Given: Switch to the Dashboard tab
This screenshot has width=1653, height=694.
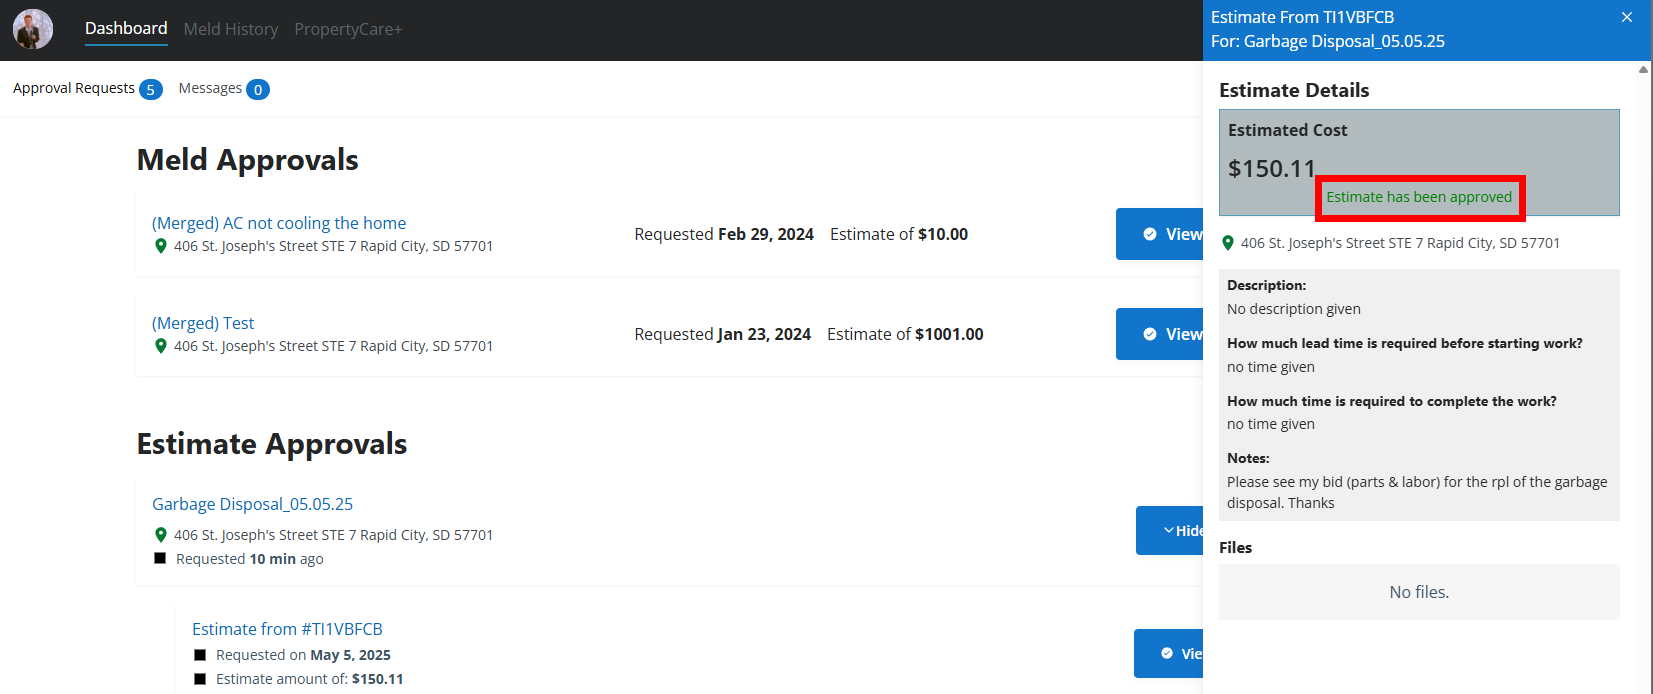Looking at the screenshot, I should [126, 29].
